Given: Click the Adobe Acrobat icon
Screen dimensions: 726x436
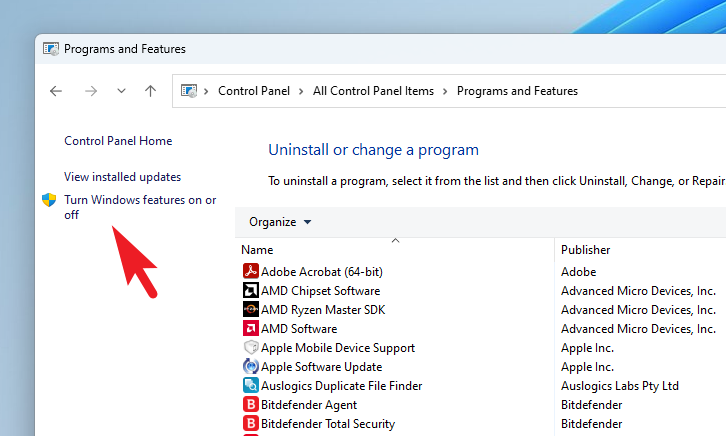Looking at the screenshot, I should (250, 271).
